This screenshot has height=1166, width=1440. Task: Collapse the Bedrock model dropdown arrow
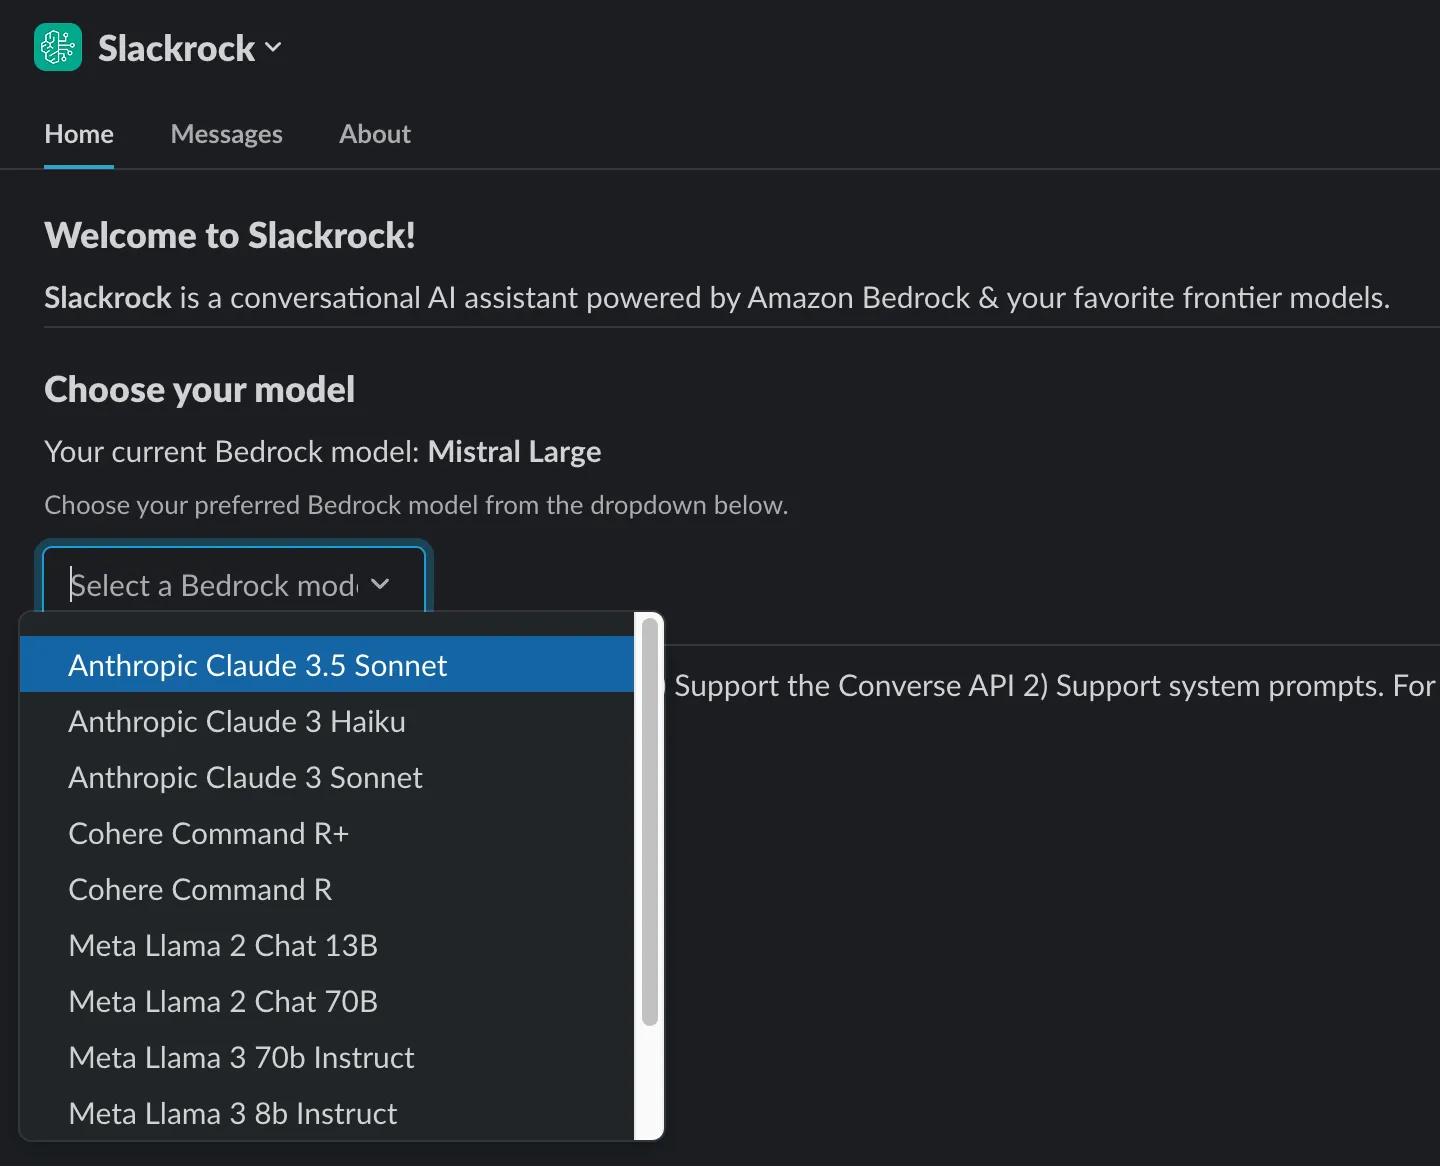point(380,584)
